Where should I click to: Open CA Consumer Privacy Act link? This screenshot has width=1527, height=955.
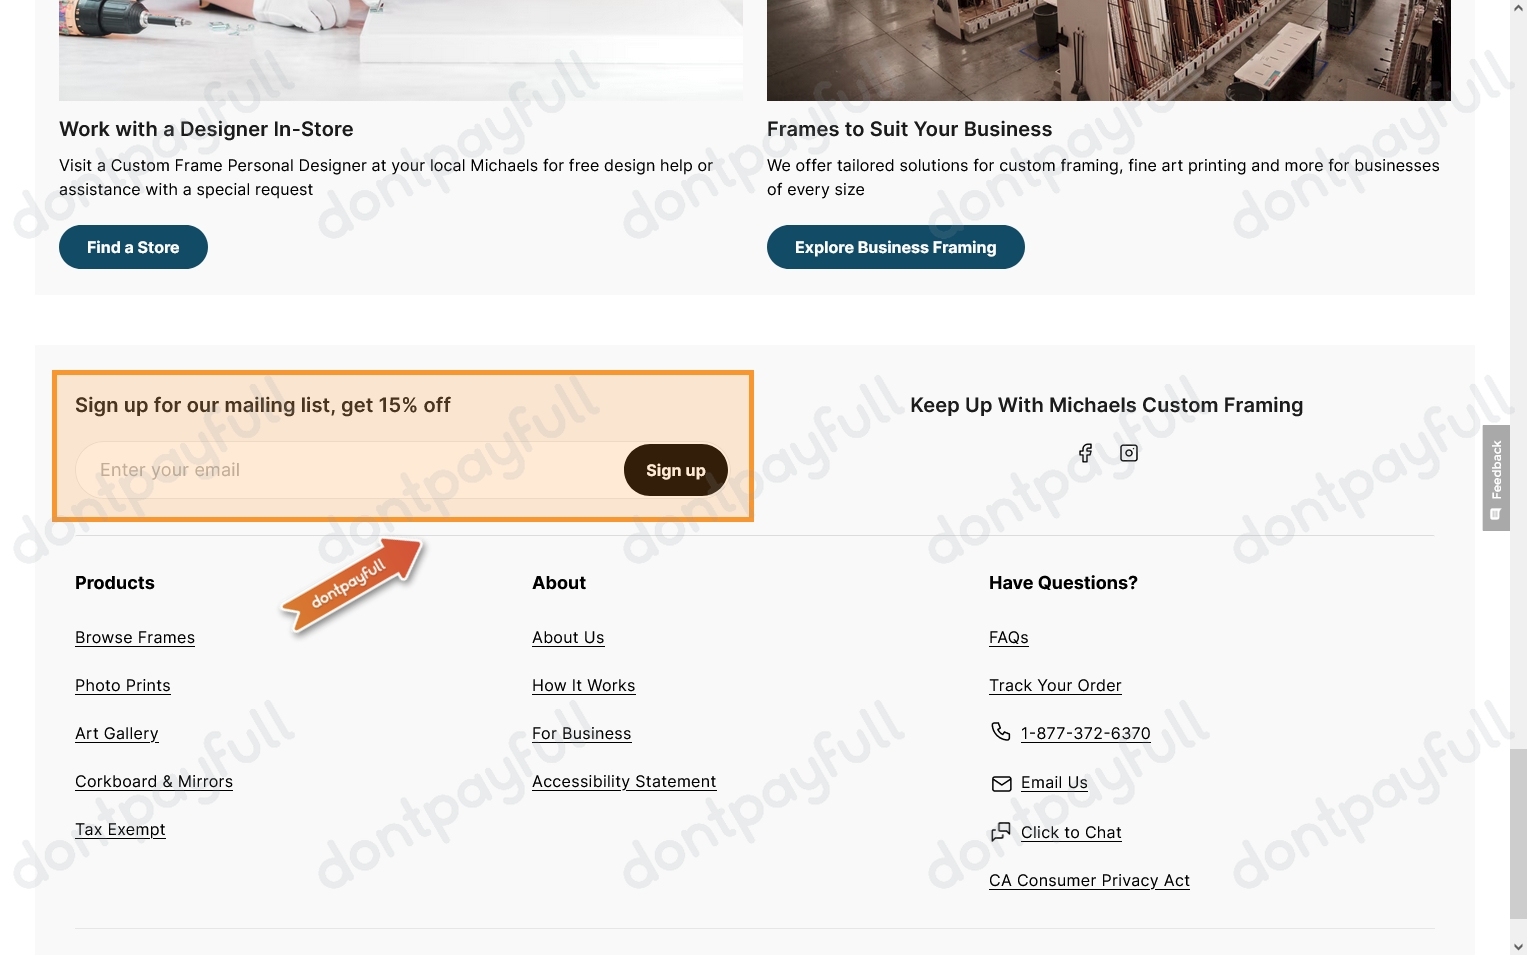pos(1089,881)
